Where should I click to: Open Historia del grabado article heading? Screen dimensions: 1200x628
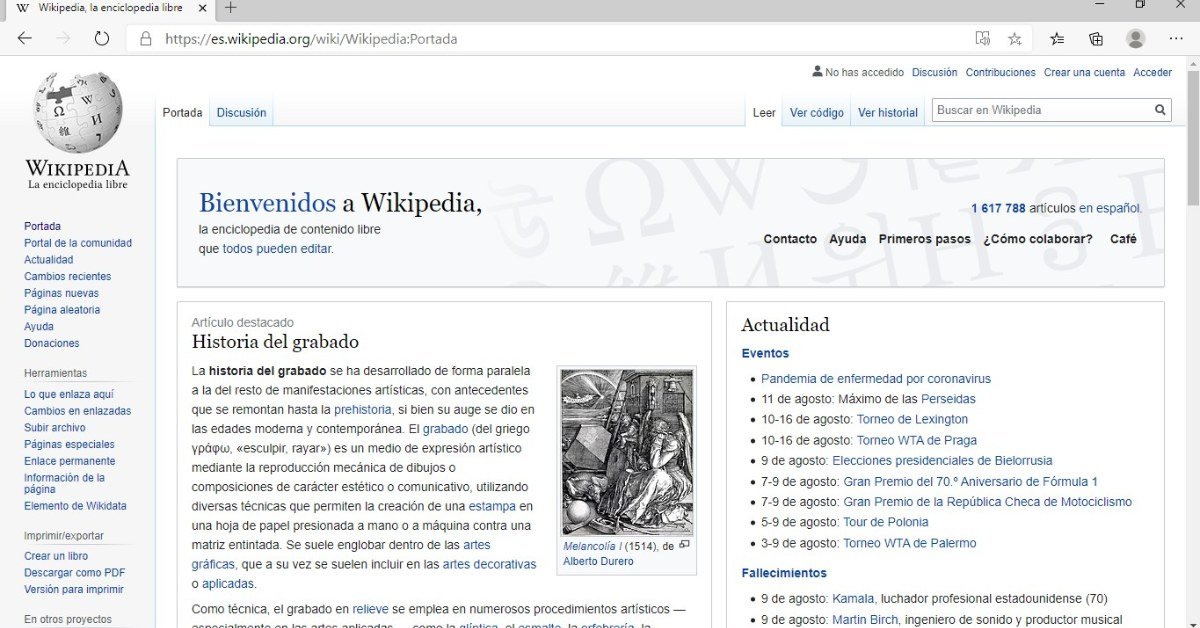coord(275,342)
